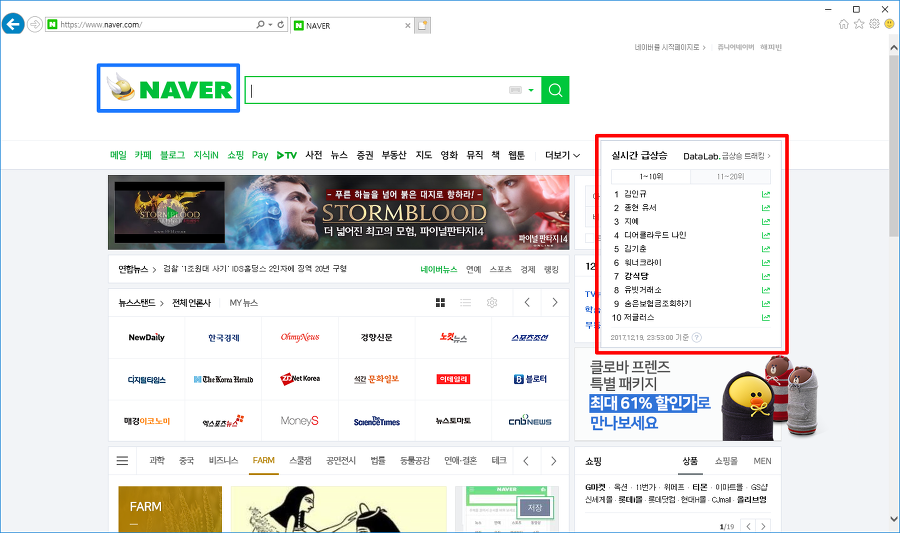The width and height of the screenshot is (900, 533).
Task: Click the 연합뉴스 headline about IDS홀딩스
Action: pos(255,269)
